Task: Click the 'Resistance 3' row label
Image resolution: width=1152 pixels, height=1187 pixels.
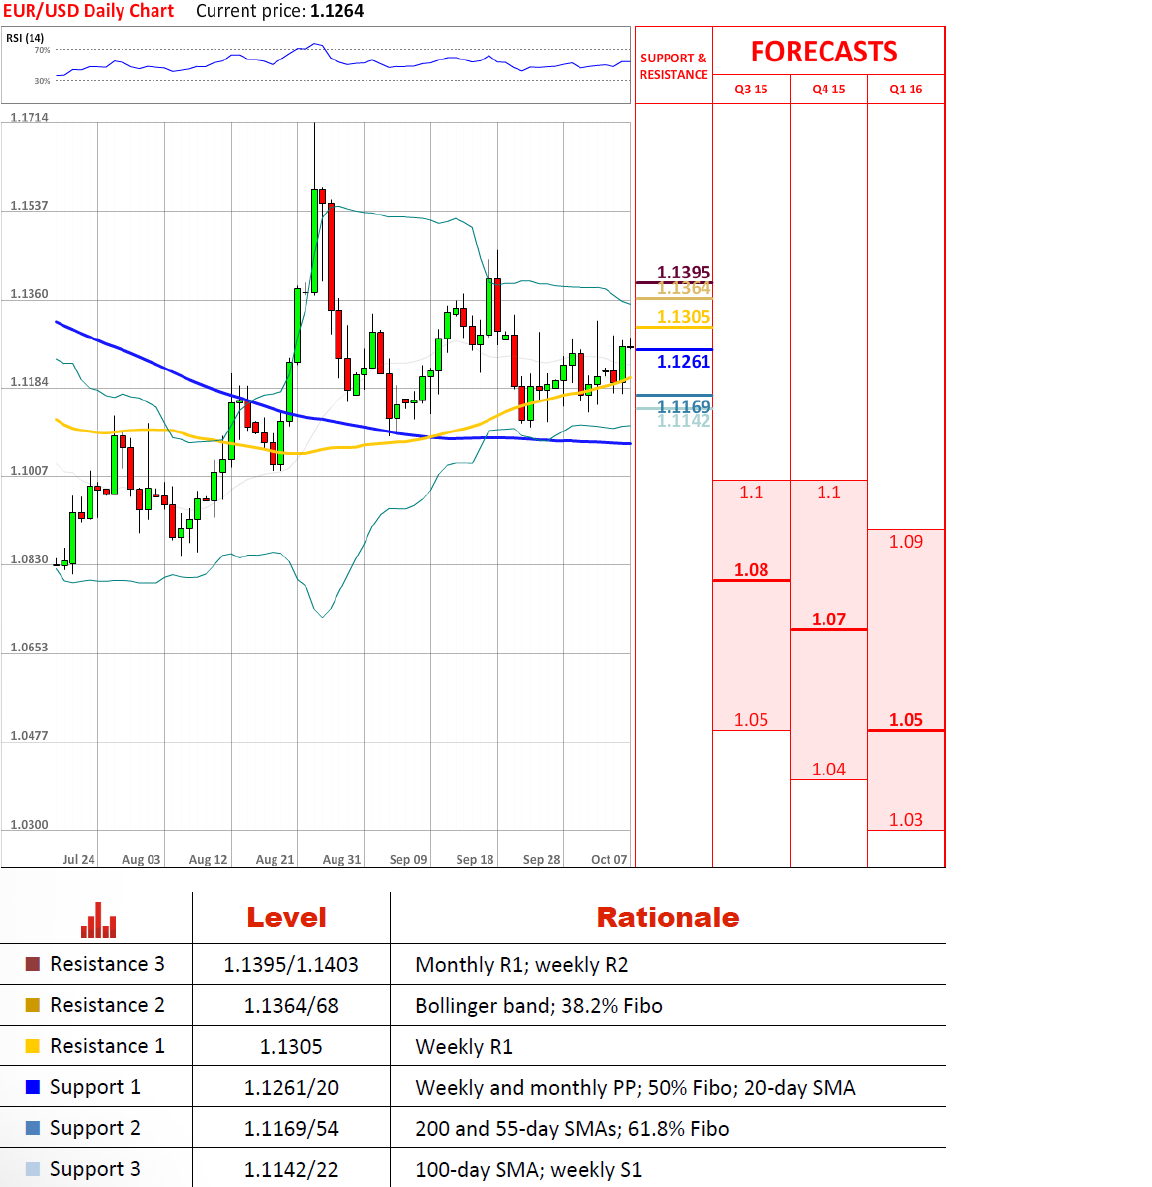Action: point(107,964)
